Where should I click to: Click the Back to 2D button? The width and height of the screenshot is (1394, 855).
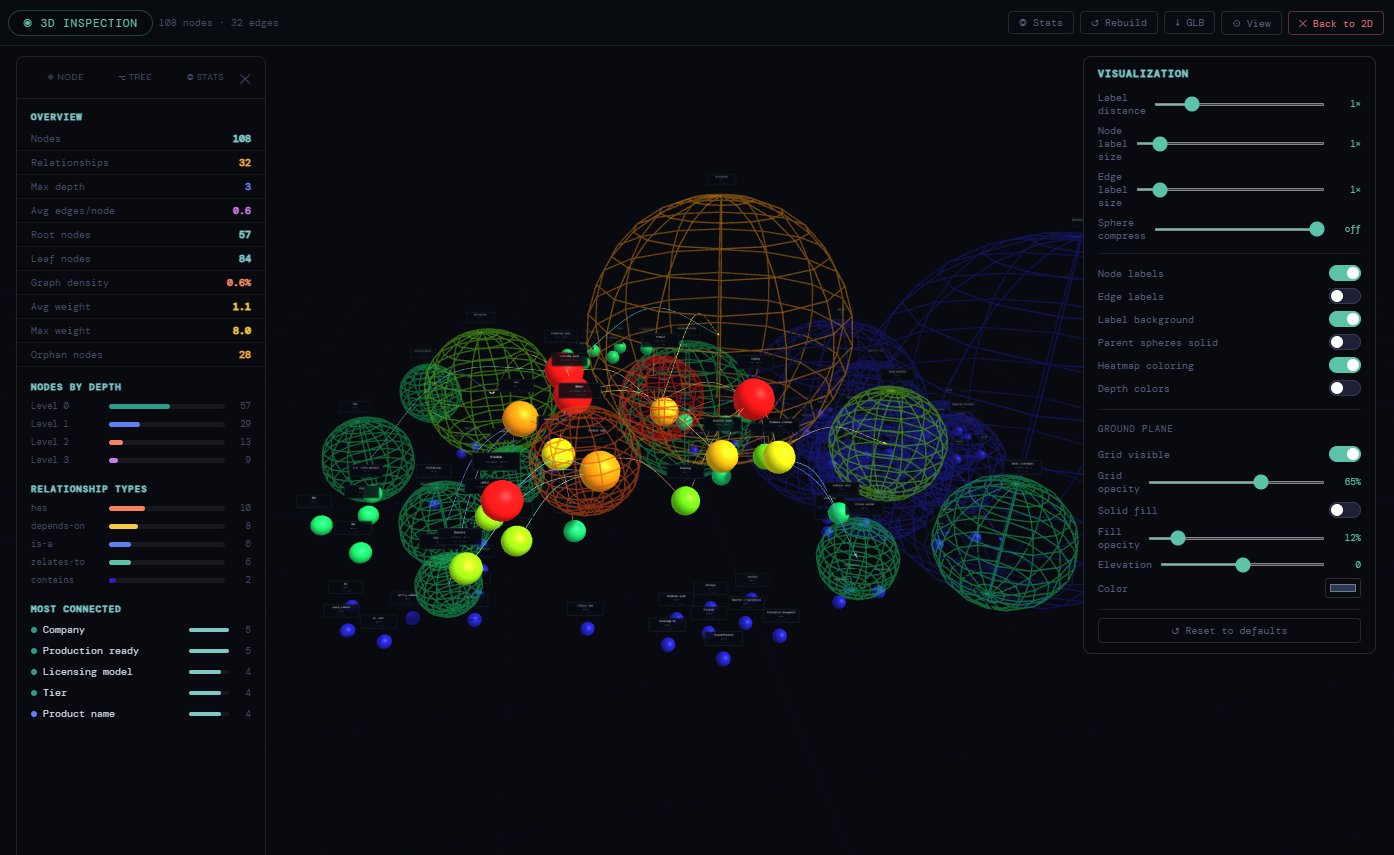1335,22
